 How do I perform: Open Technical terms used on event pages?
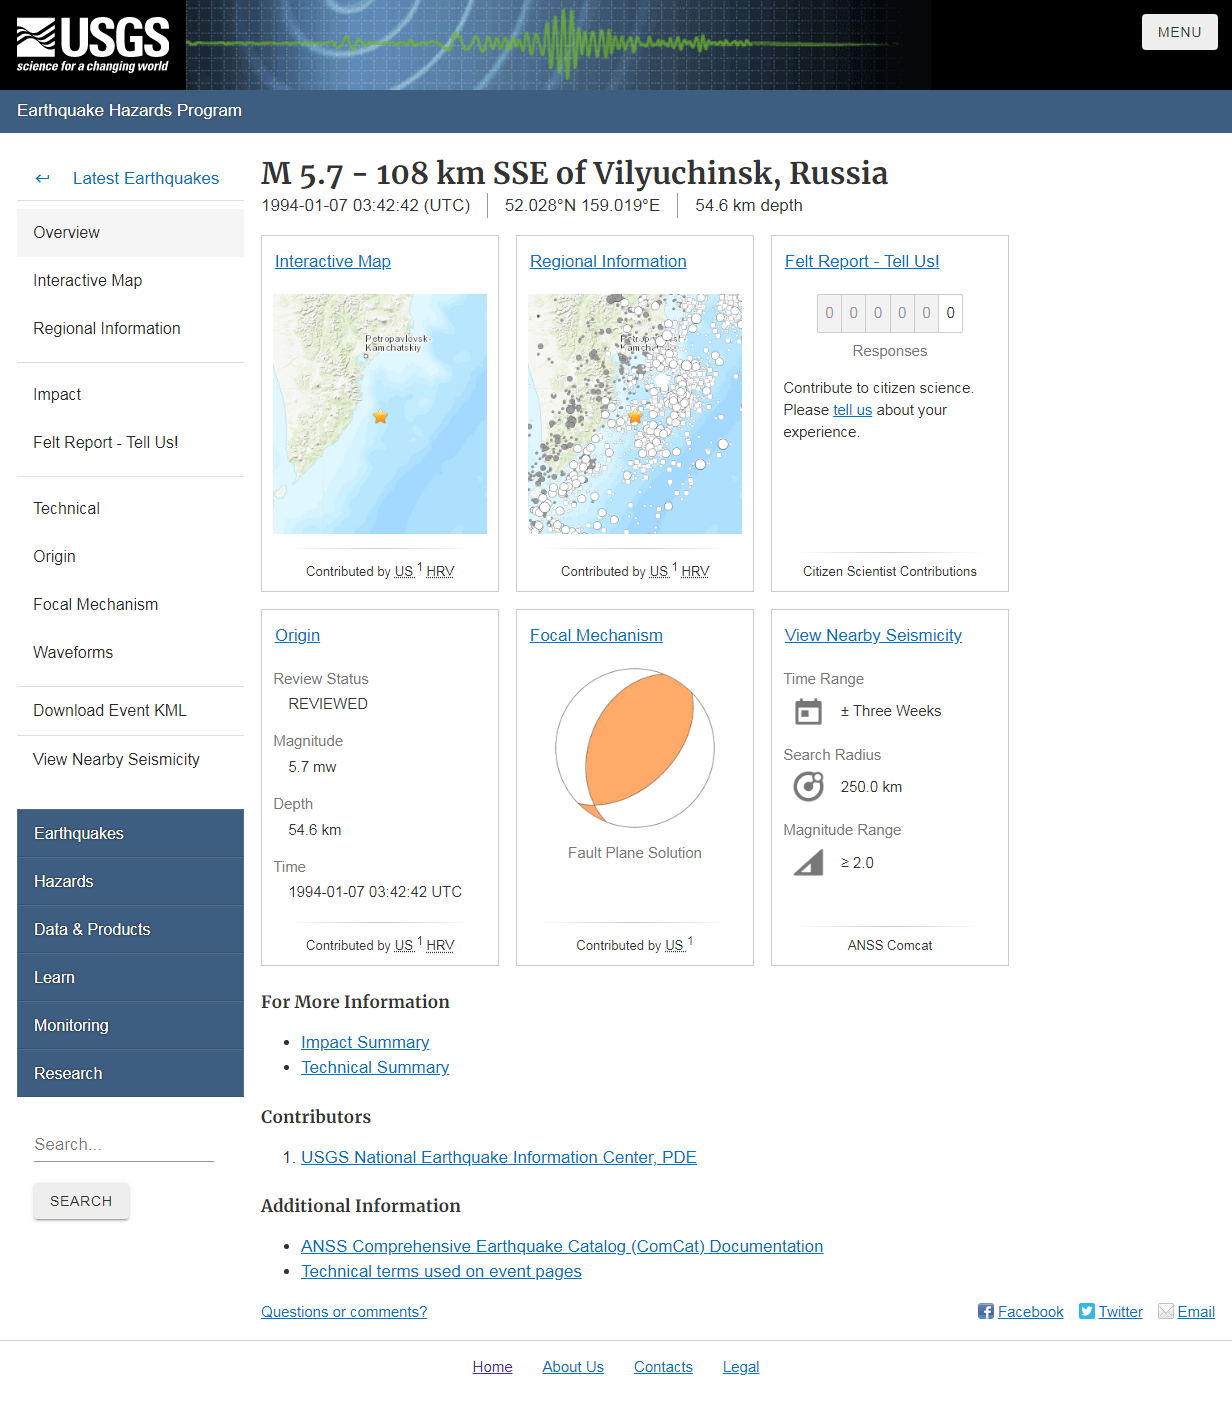(x=441, y=1271)
